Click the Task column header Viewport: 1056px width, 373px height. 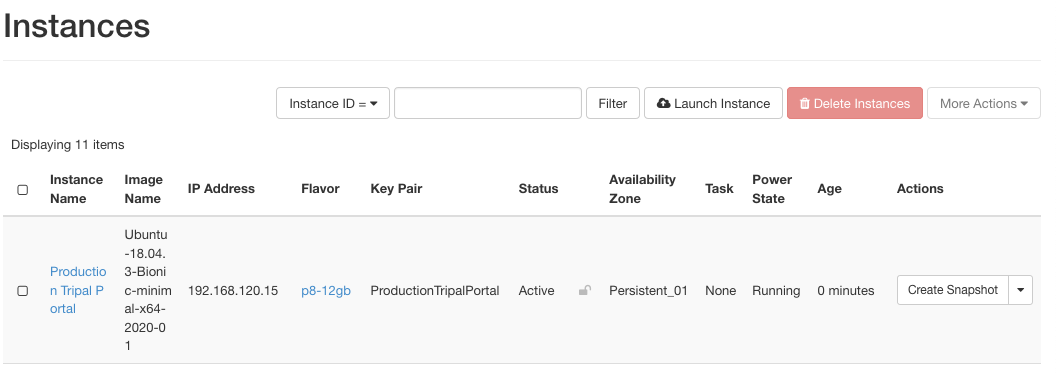click(x=719, y=189)
